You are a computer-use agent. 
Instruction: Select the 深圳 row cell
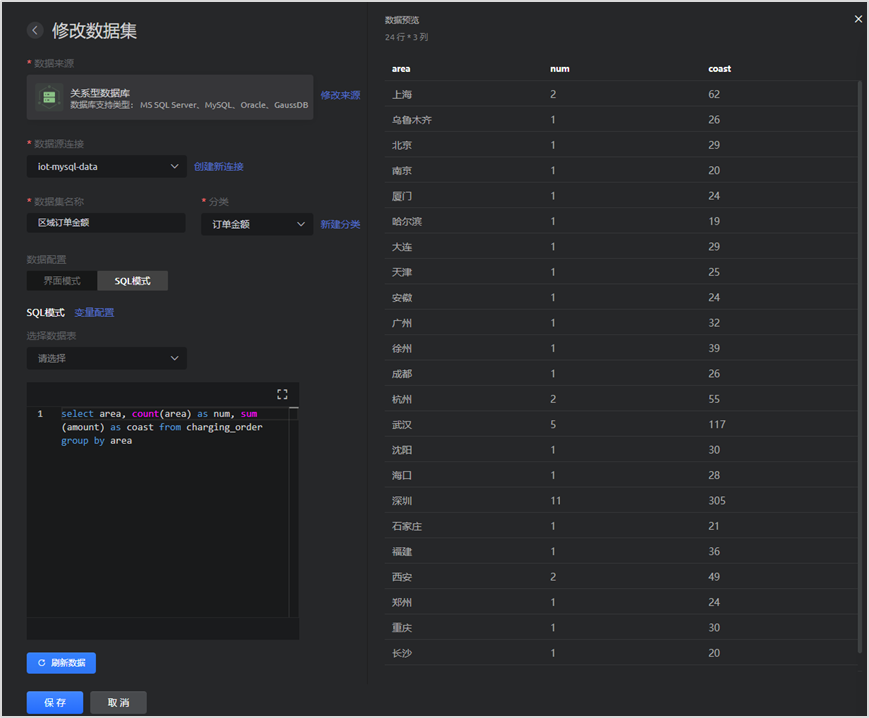[x=402, y=501]
